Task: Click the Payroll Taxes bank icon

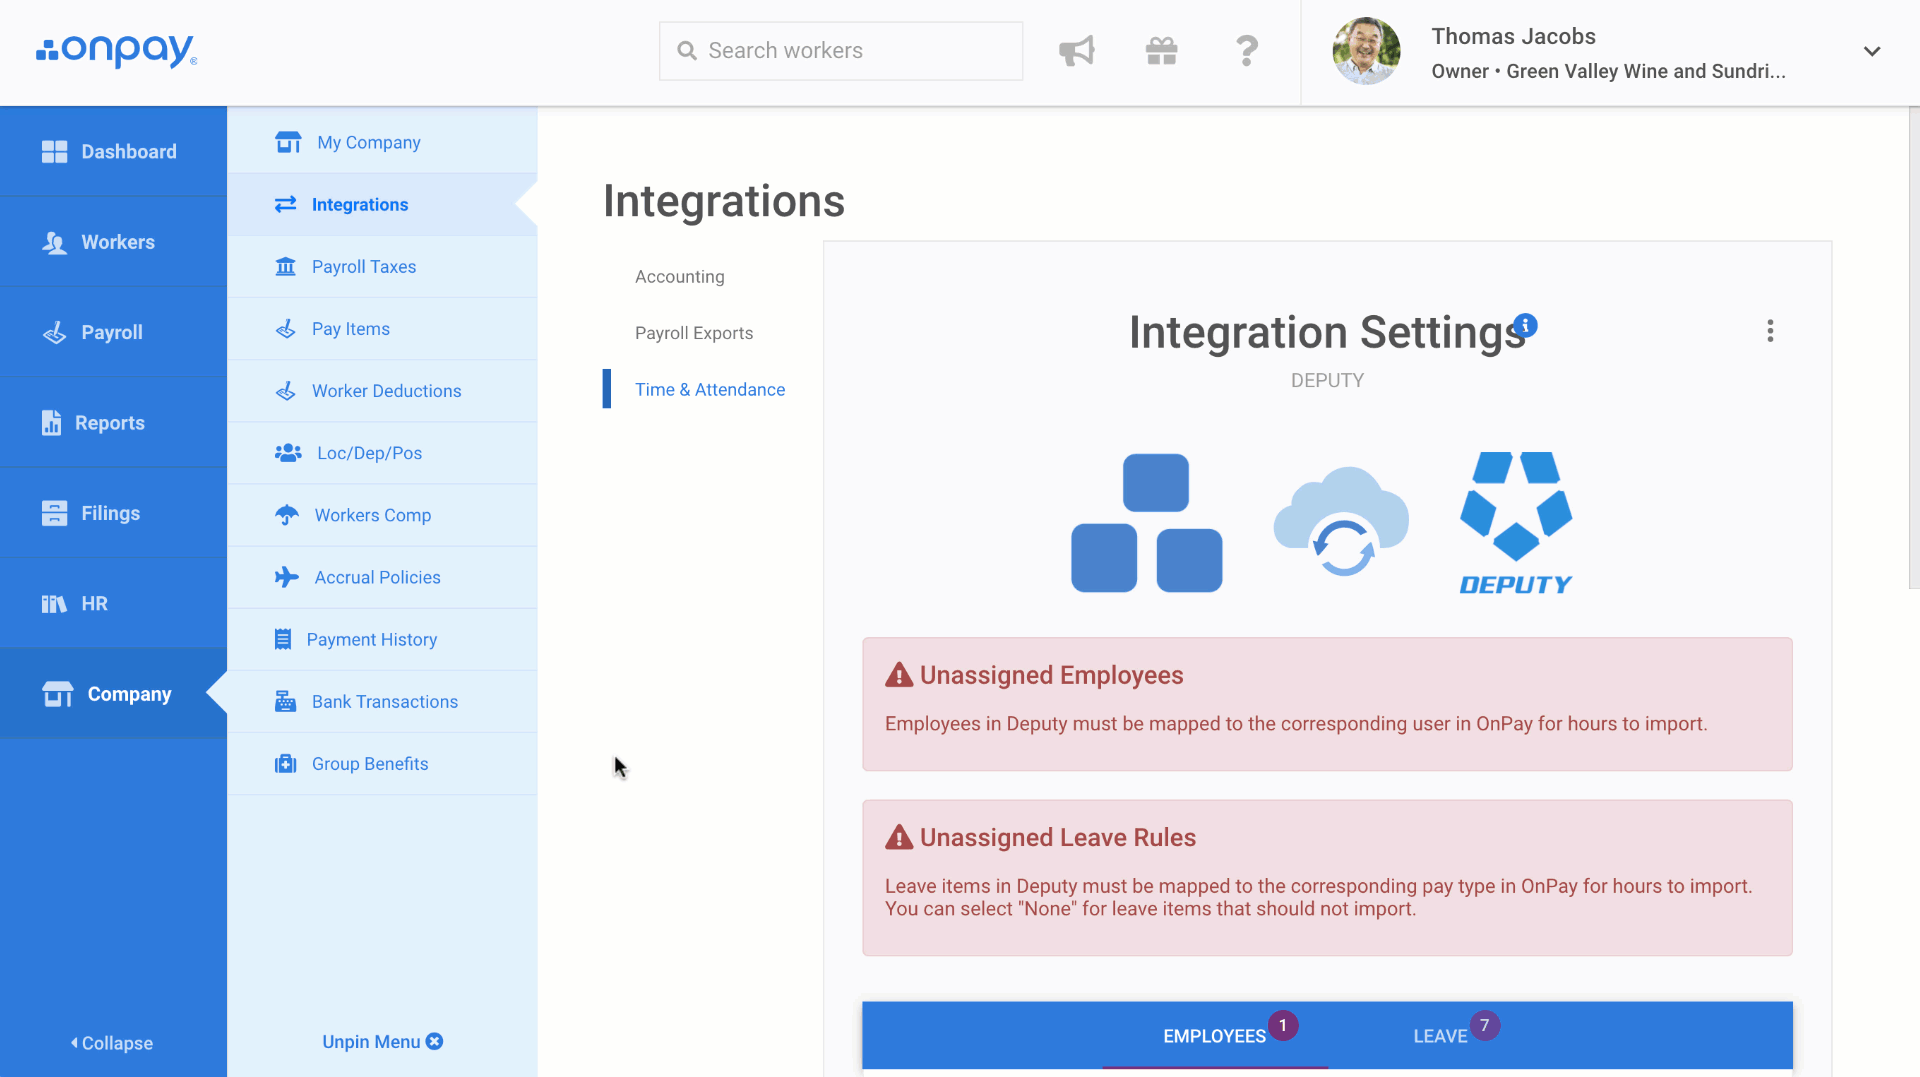Action: coord(286,267)
